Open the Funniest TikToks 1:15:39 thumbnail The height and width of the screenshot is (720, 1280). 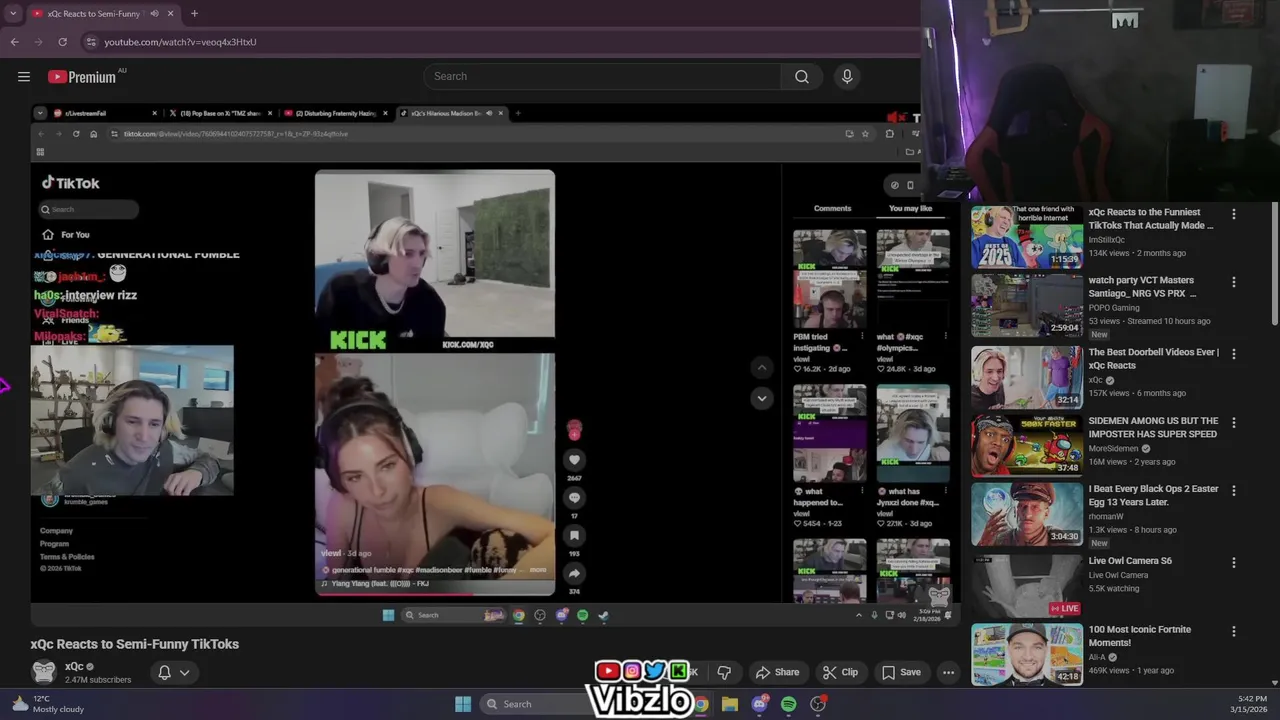[x=1027, y=237]
